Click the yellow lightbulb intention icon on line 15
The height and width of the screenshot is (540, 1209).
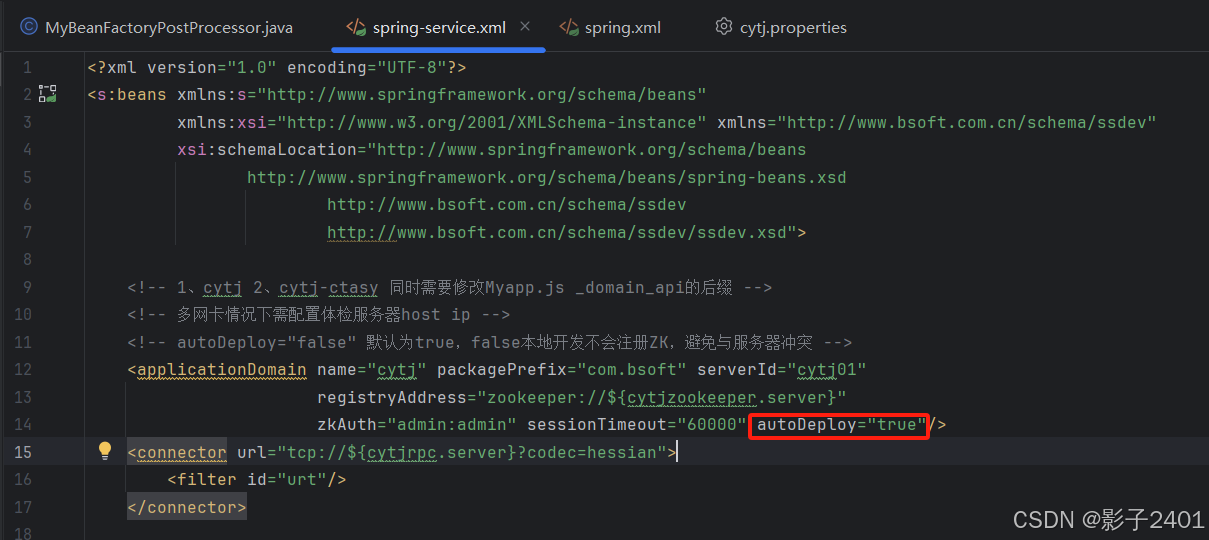pyautogui.click(x=105, y=451)
